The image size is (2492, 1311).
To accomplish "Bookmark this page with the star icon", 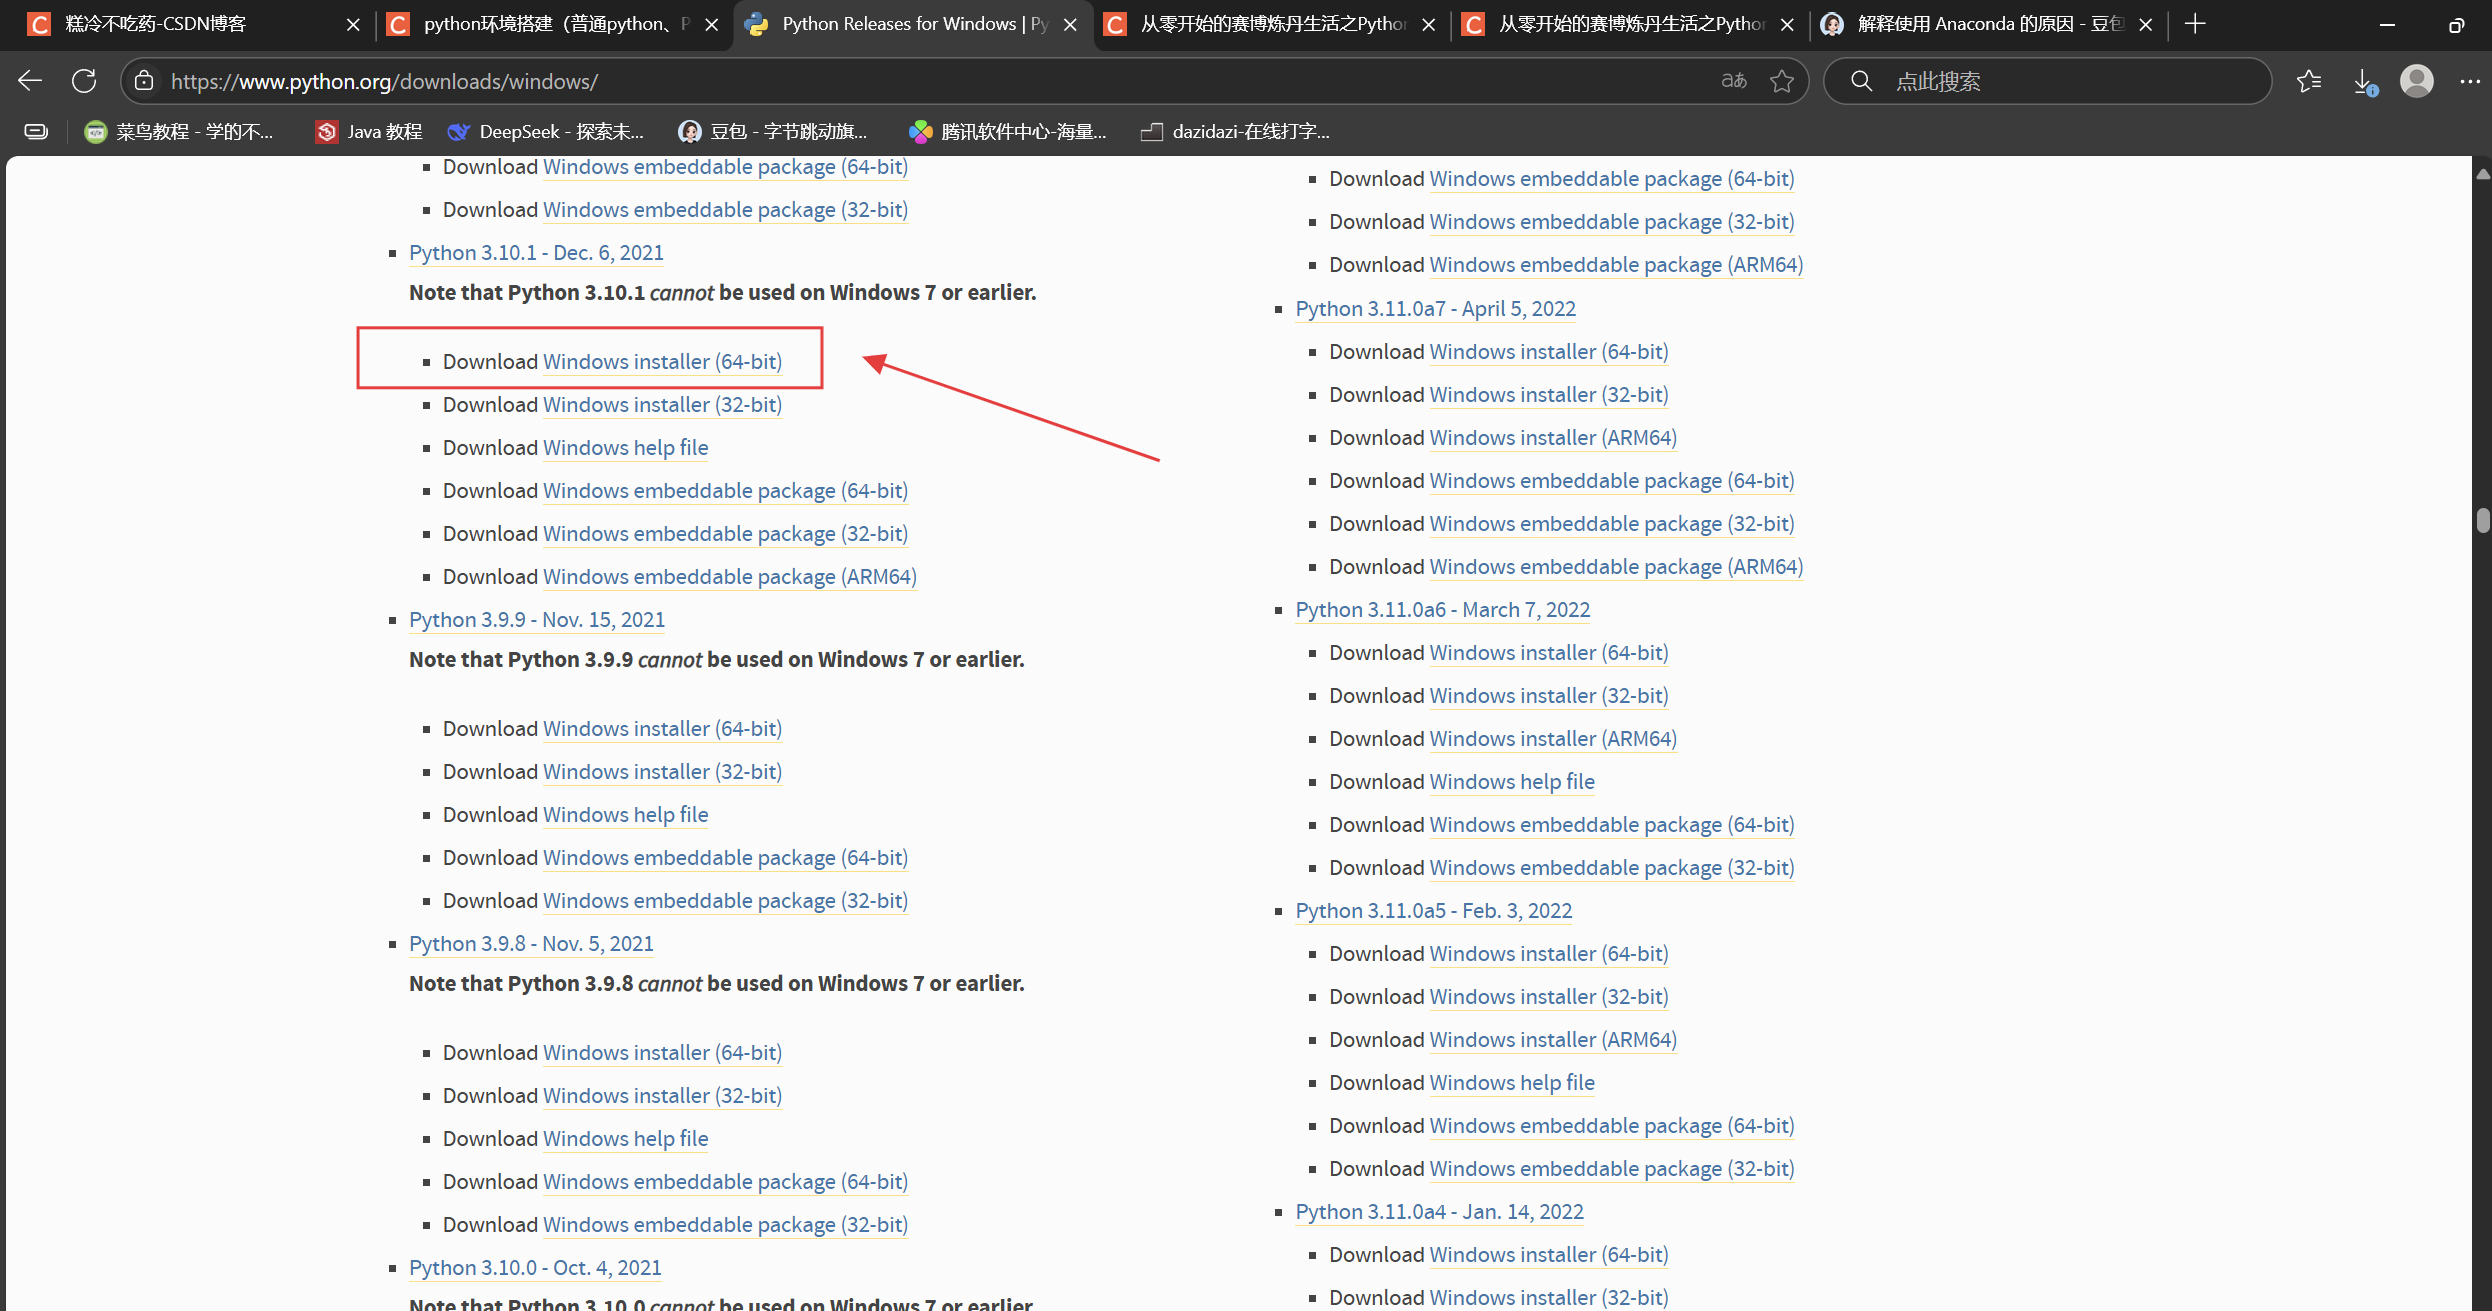I will tap(1782, 81).
